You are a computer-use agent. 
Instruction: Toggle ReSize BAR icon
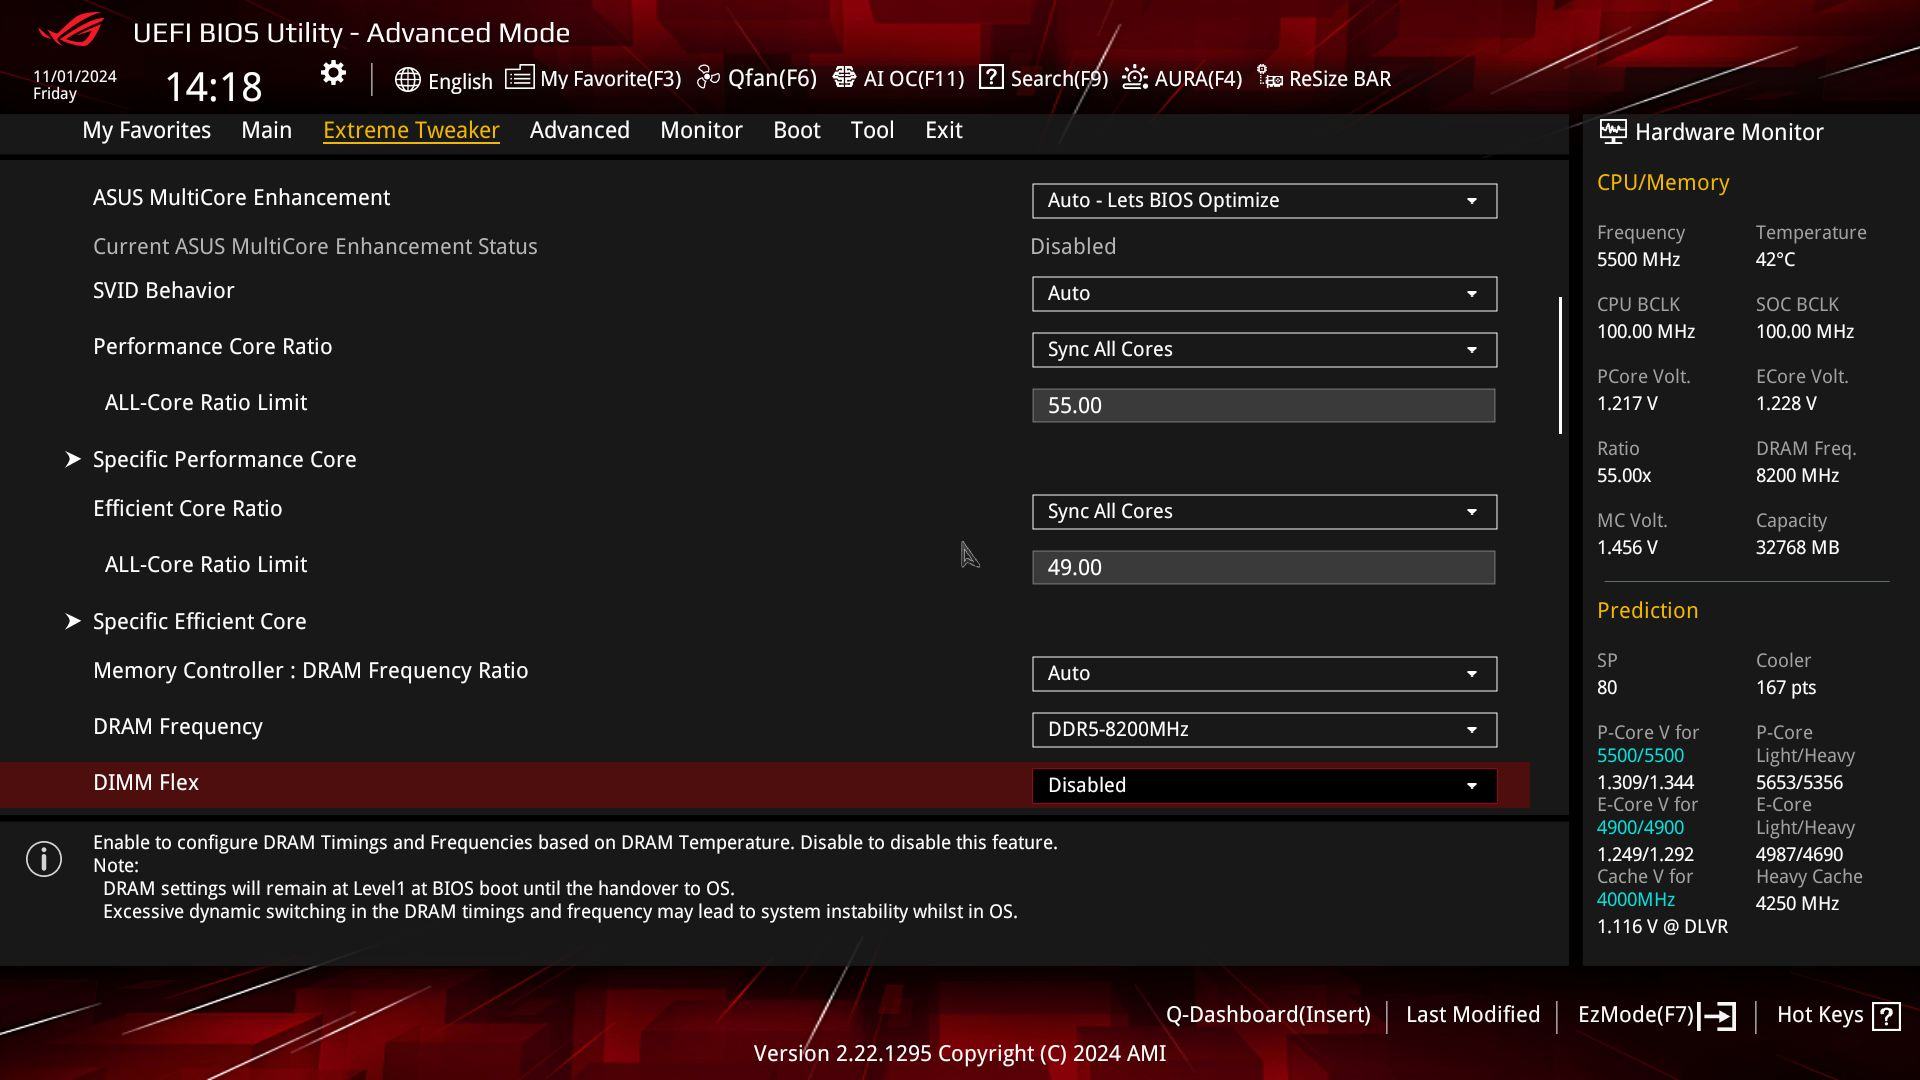tap(1270, 78)
